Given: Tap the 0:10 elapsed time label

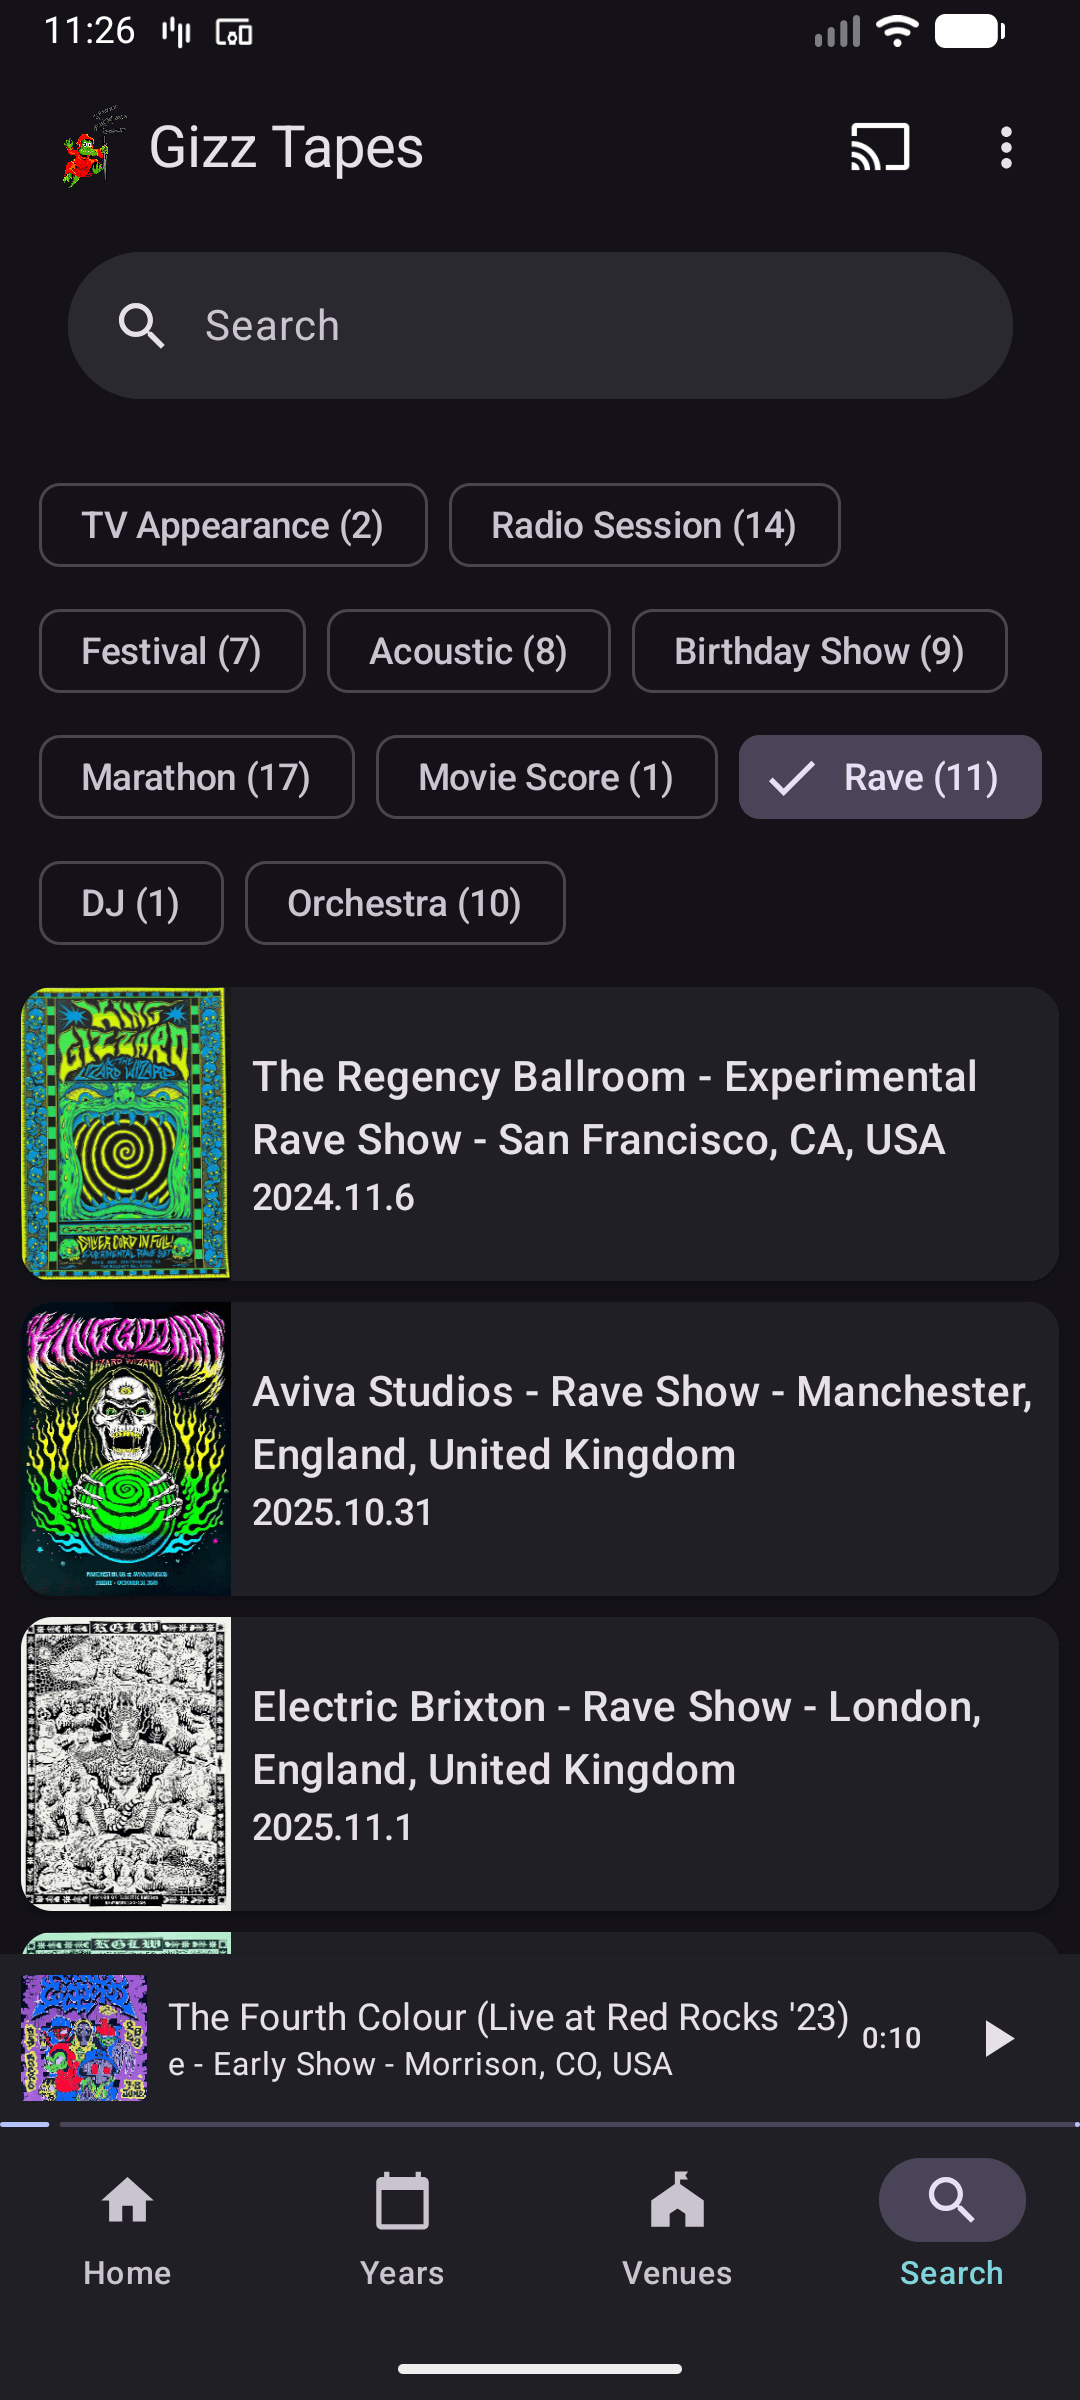Looking at the screenshot, I should point(891,2038).
